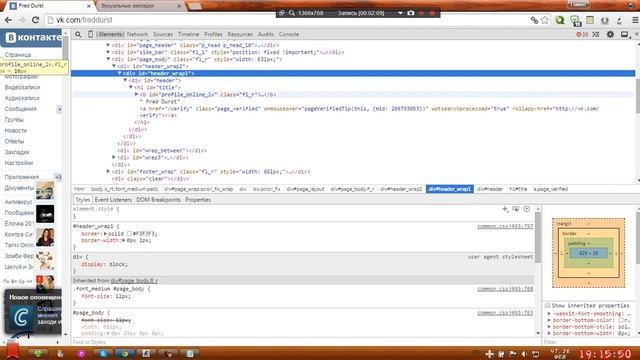
Task: Click the VKontakte logo
Action: [33, 38]
